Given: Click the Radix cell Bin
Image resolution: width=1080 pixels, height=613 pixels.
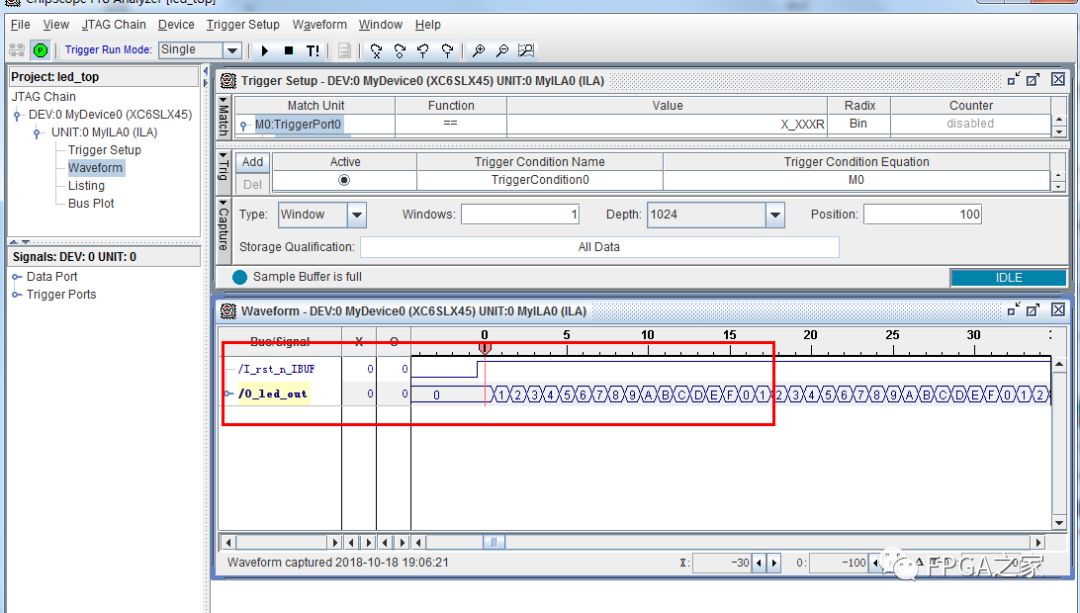Looking at the screenshot, I should pyautogui.click(x=859, y=125).
